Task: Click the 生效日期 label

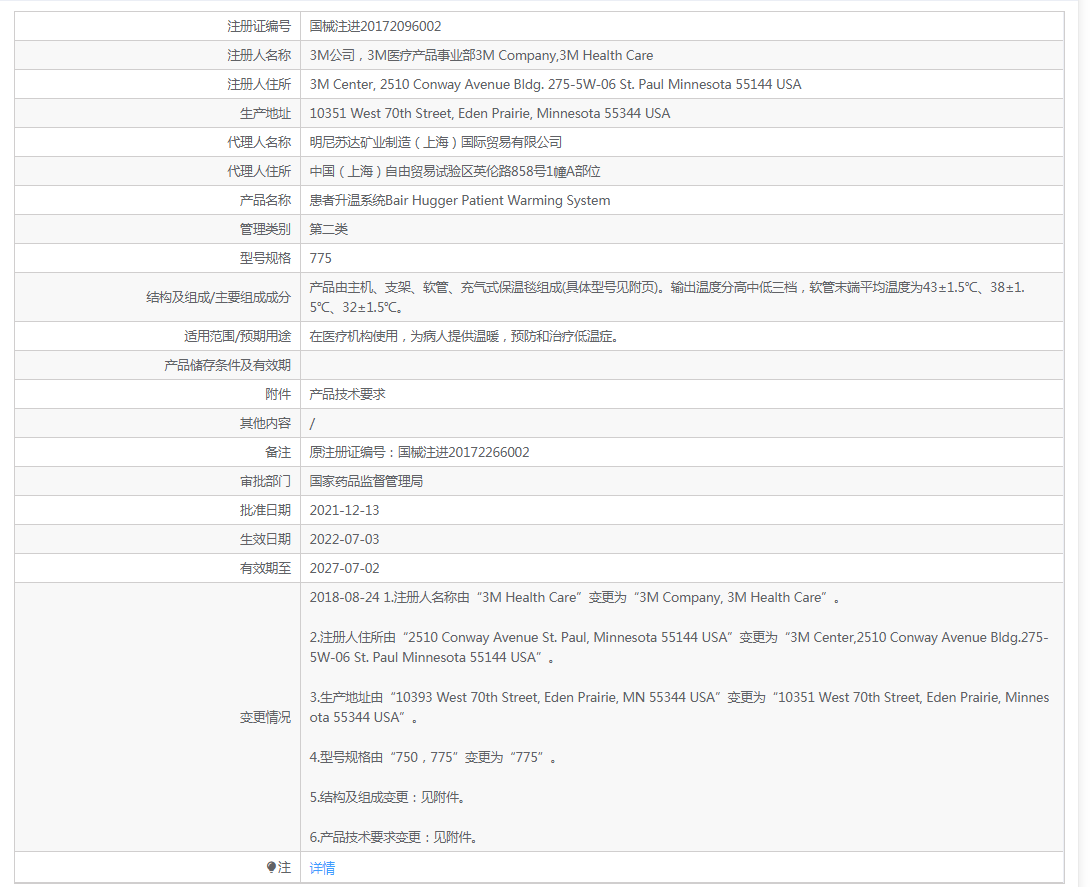Action: (265, 540)
